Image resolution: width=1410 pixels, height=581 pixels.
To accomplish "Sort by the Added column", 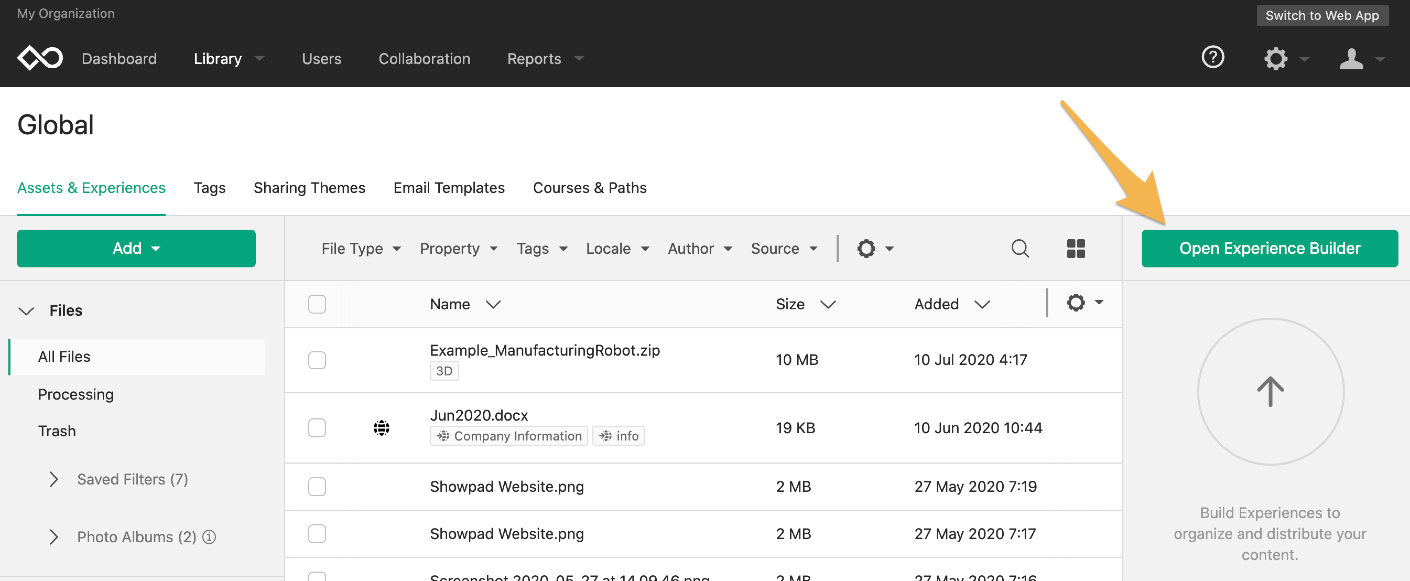I will click(953, 304).
